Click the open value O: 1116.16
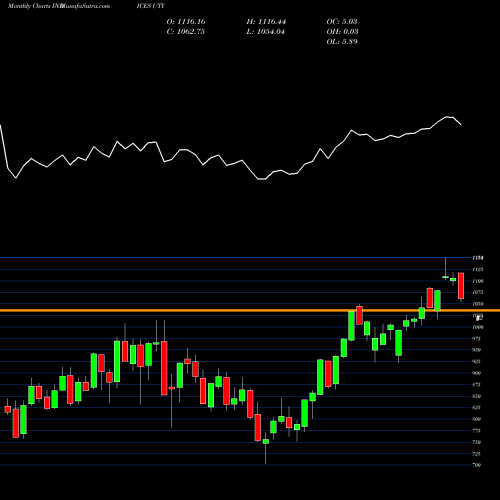The height and width of the screenshot is (500, 500). pyautogui.click(x=186, y=22)
